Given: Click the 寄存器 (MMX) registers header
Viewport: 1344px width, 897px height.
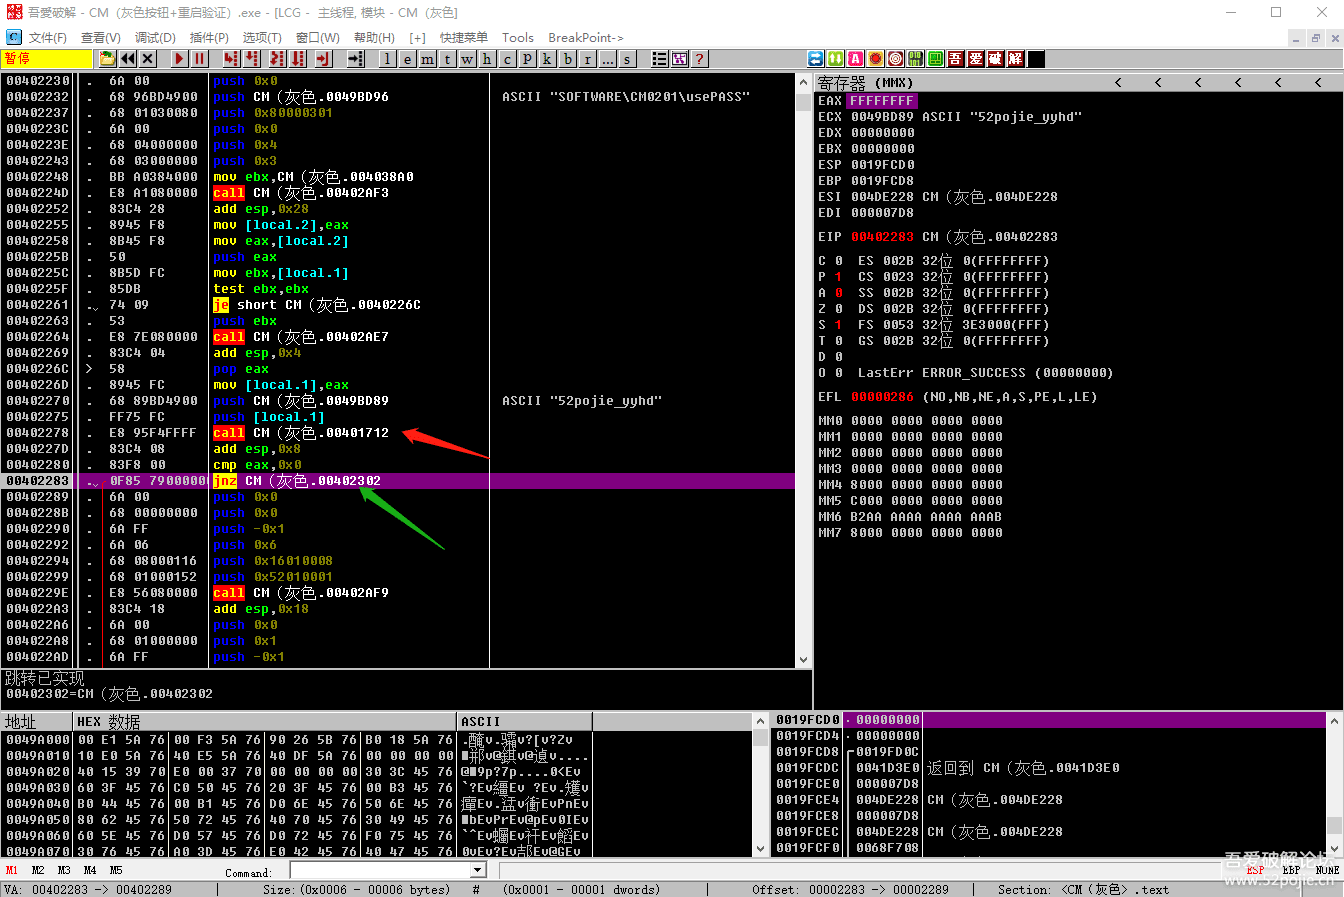Looking at the screenshot, I should click(865, 83).
